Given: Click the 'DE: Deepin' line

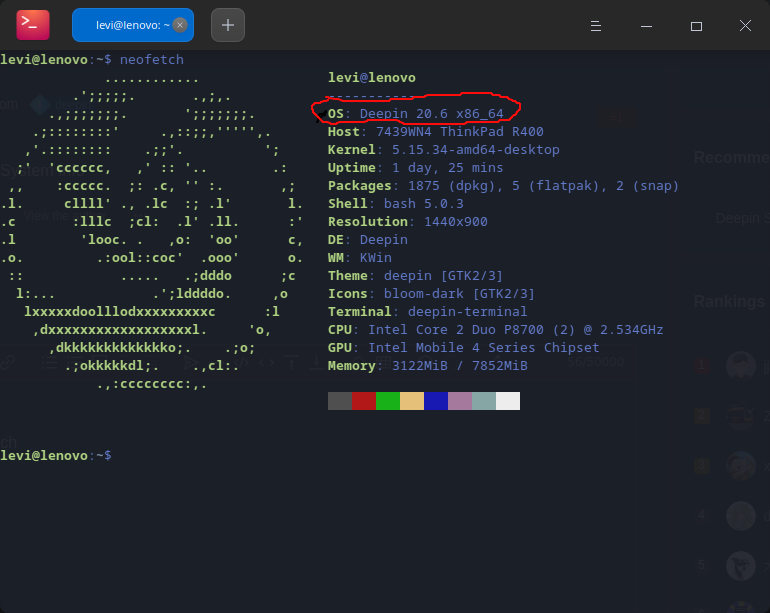Looking at the screenshot, I should (x=368, y=240).
